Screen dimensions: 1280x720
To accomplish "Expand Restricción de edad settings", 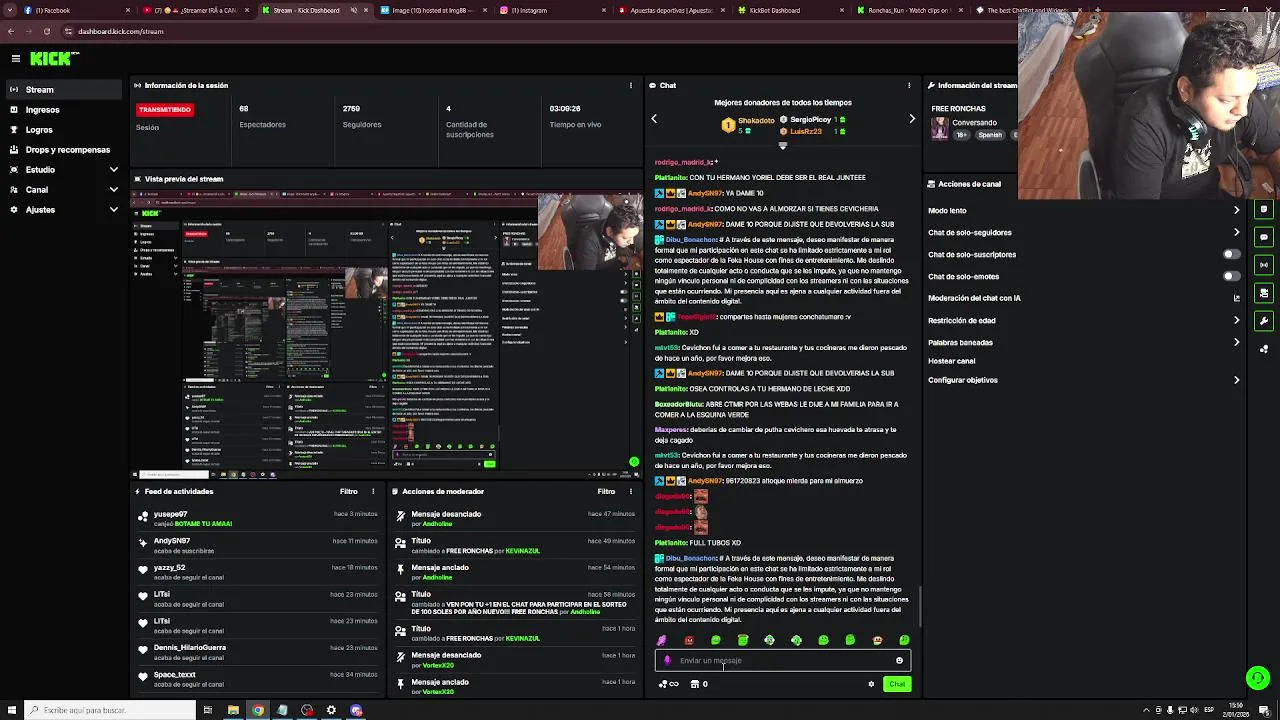I will 1236,321.
